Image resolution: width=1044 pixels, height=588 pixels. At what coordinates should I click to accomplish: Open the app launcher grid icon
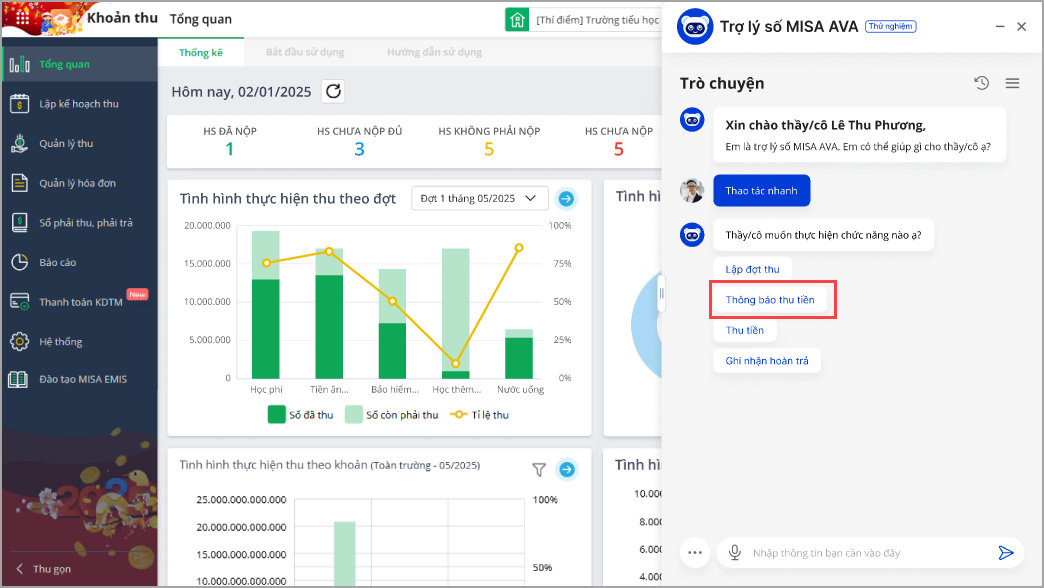click(x=23, y=19)
